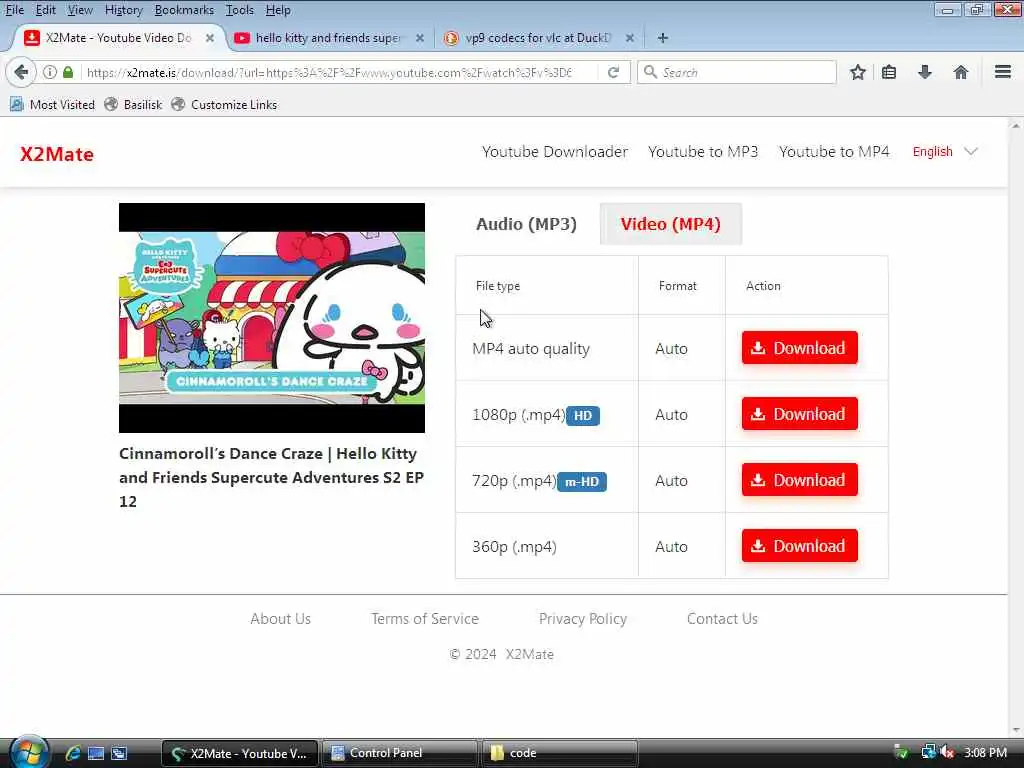Select the Audio (MP3) tab
Screen dimensions: 1024x768
526,224
